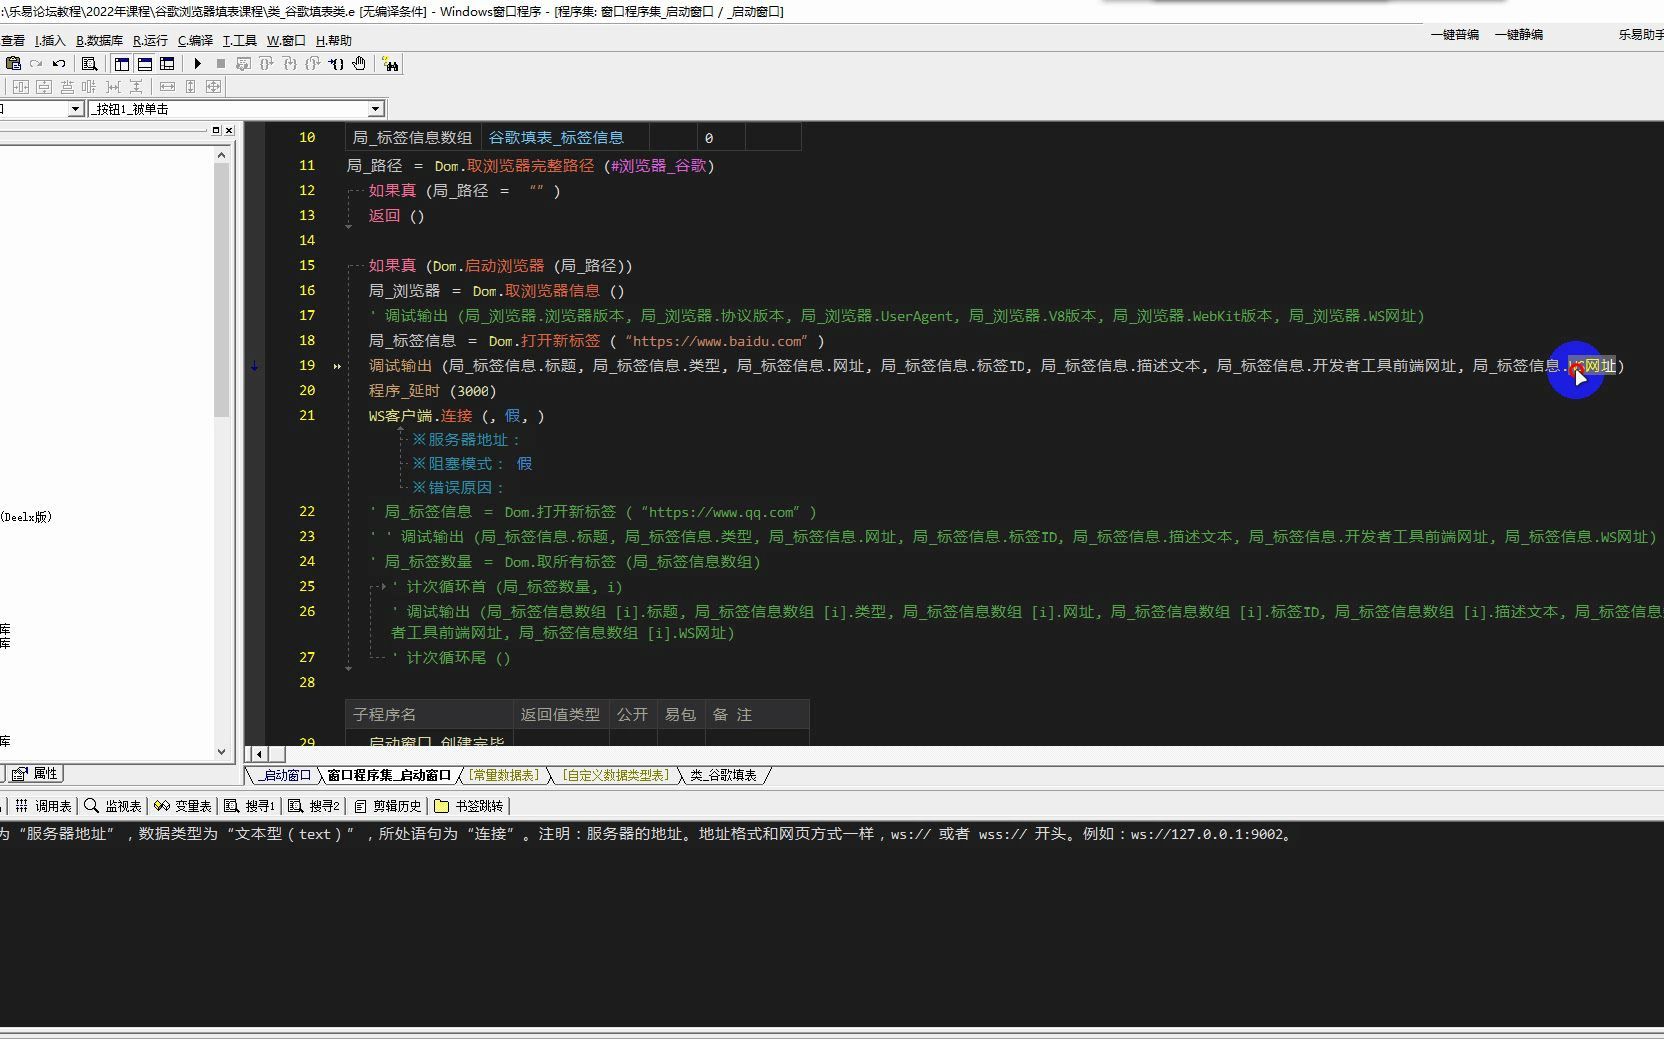1664x1040 pixels.
Task: Open the T.工具 menu
Action: pyautogui.click(x=239, y=40)
